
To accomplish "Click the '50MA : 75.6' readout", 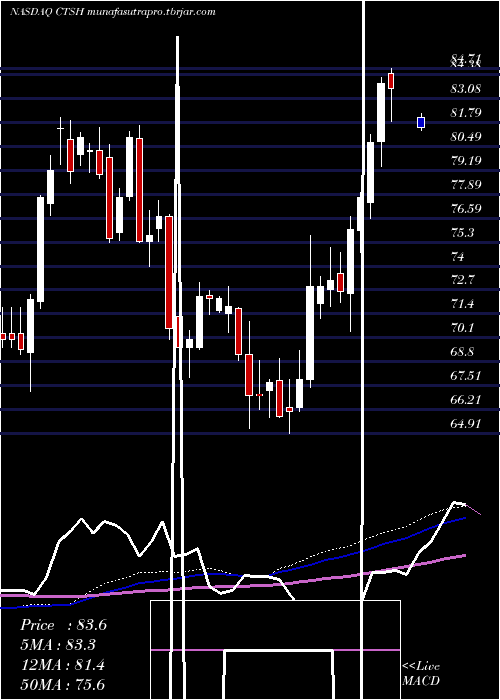I will coord(62,684).
